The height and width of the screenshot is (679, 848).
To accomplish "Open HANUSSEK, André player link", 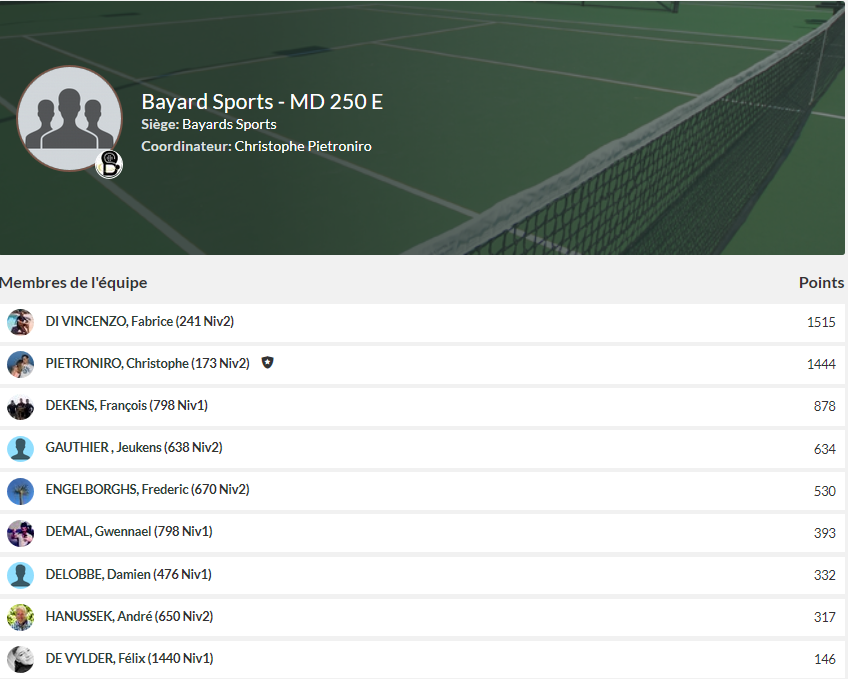I will 129,616.
